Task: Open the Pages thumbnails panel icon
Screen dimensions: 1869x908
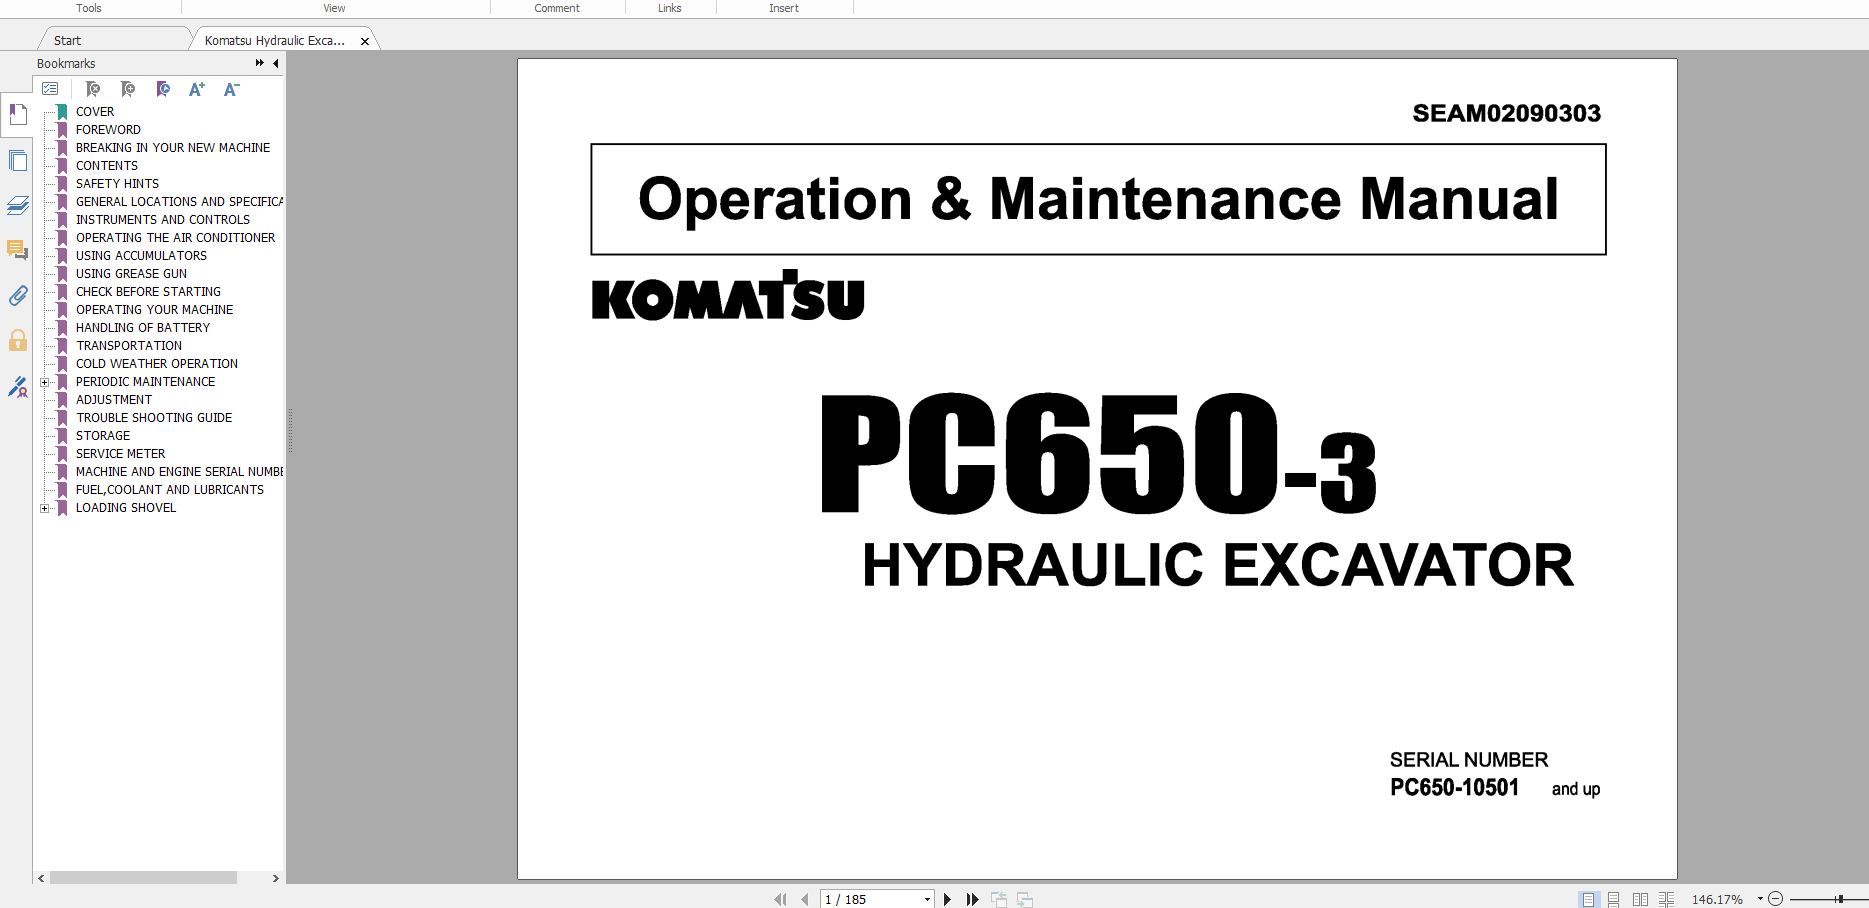Action: coord(17,160)
